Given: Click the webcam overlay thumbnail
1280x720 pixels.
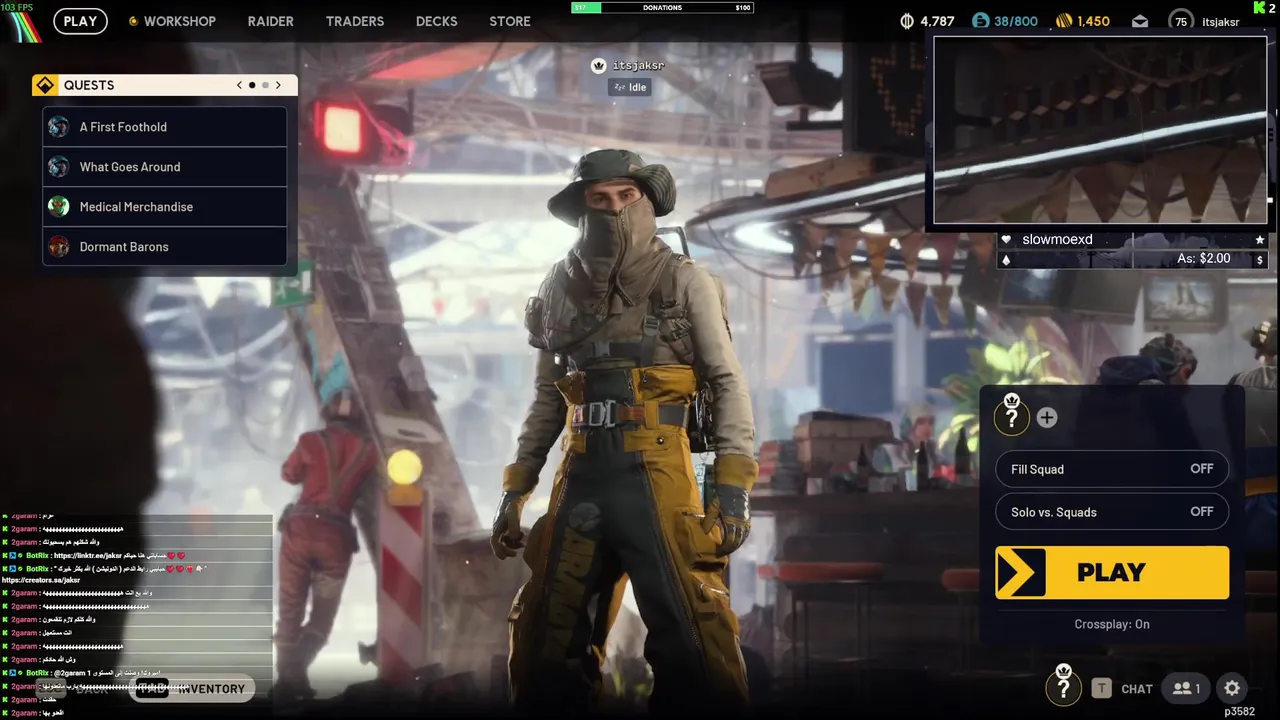Looking at the screenshot, I should click(1100, 130).
